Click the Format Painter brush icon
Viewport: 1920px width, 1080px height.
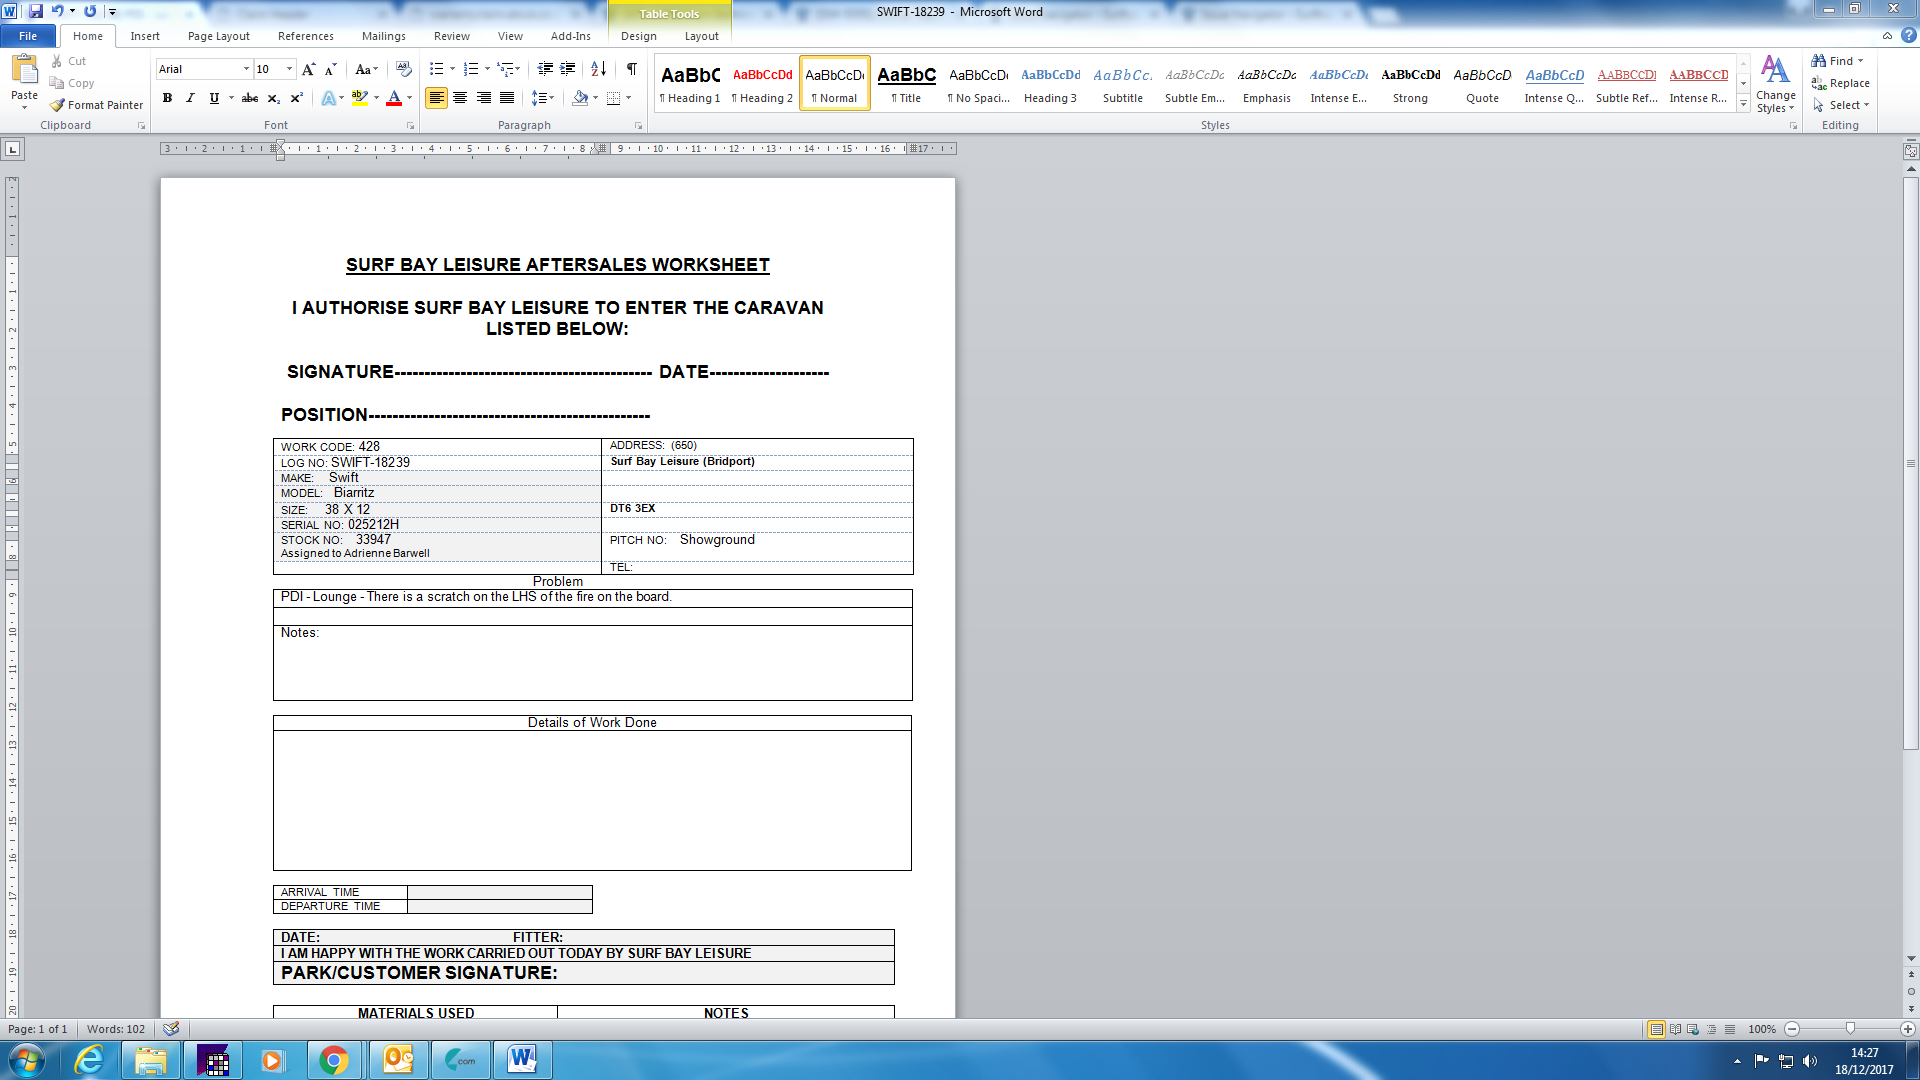coord(58,105)
